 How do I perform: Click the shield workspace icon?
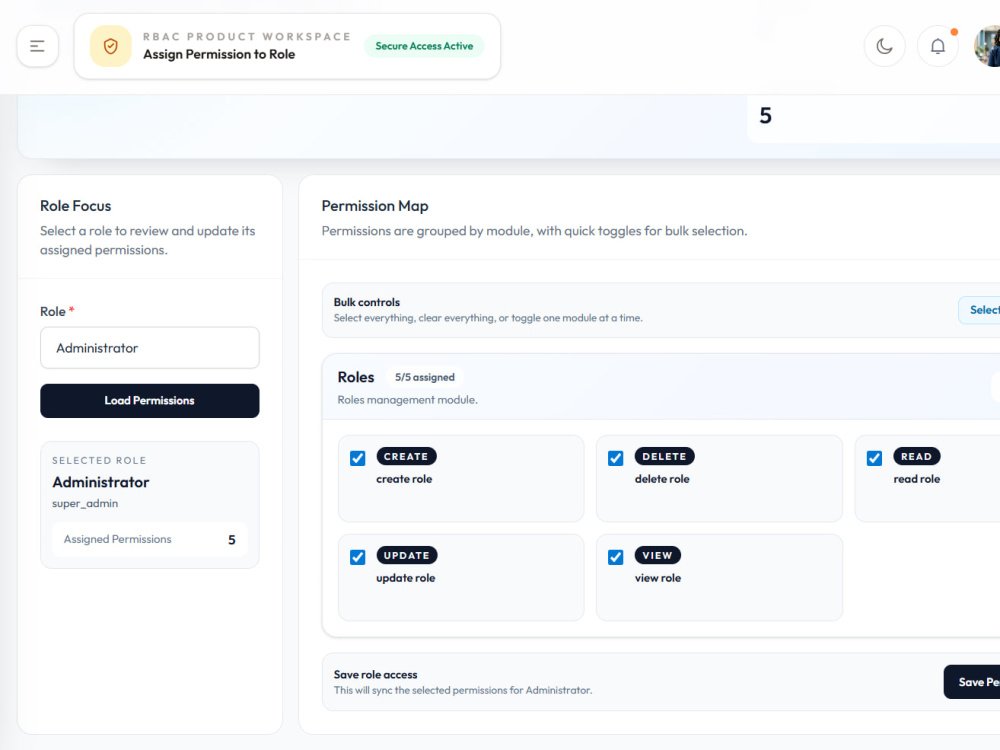110,46
